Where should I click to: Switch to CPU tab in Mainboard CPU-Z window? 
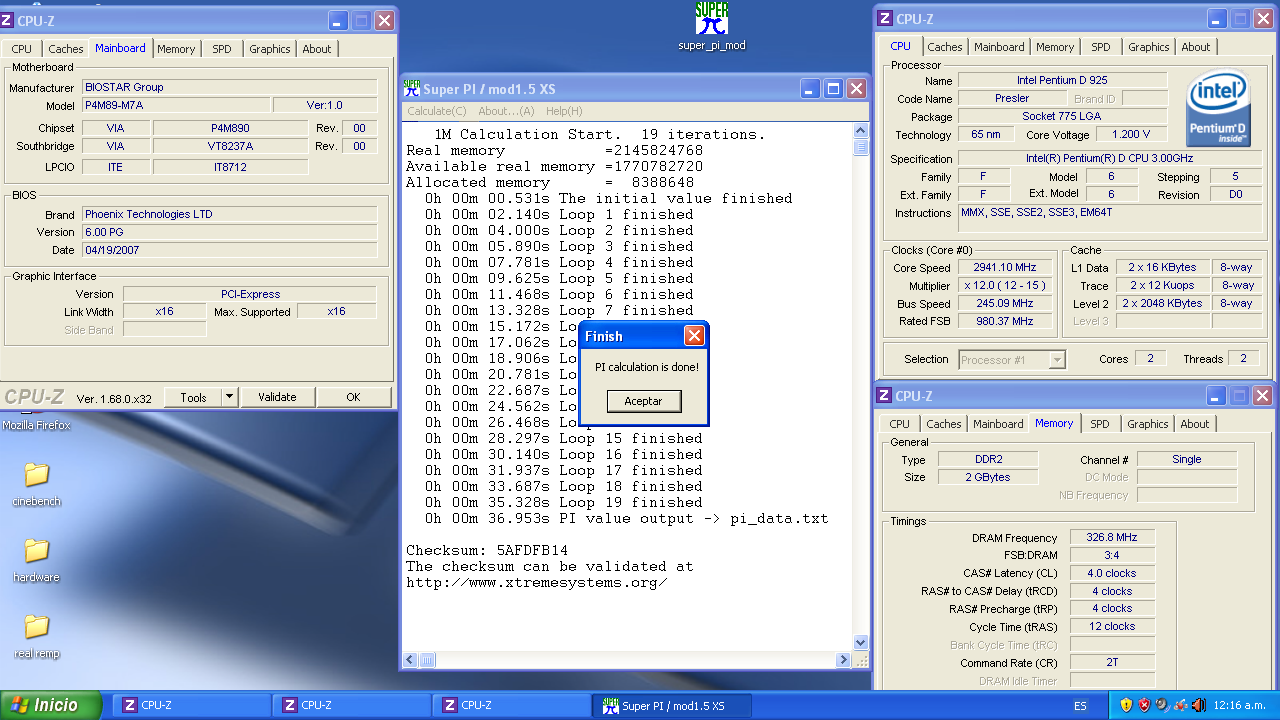coord(22,49)
